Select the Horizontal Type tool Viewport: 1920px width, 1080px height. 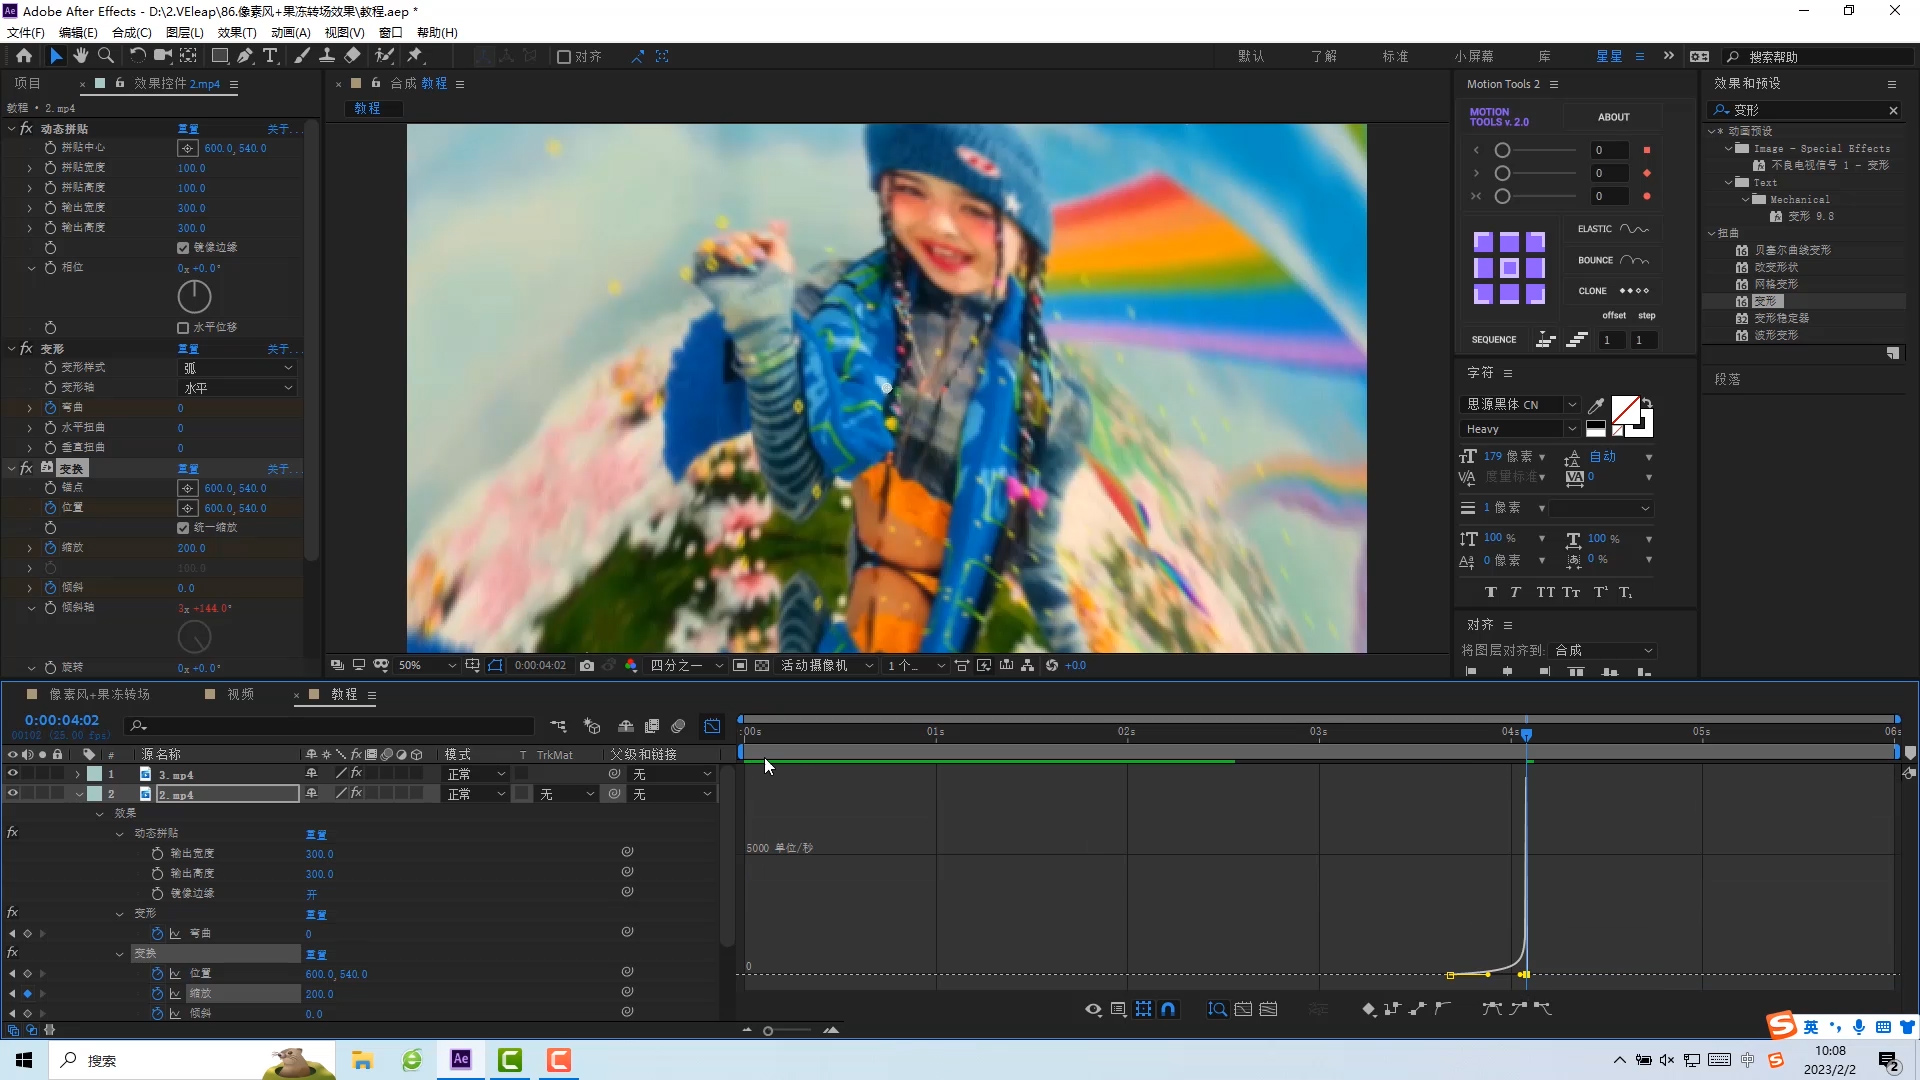pyautogui.click(x=270, y=56)
